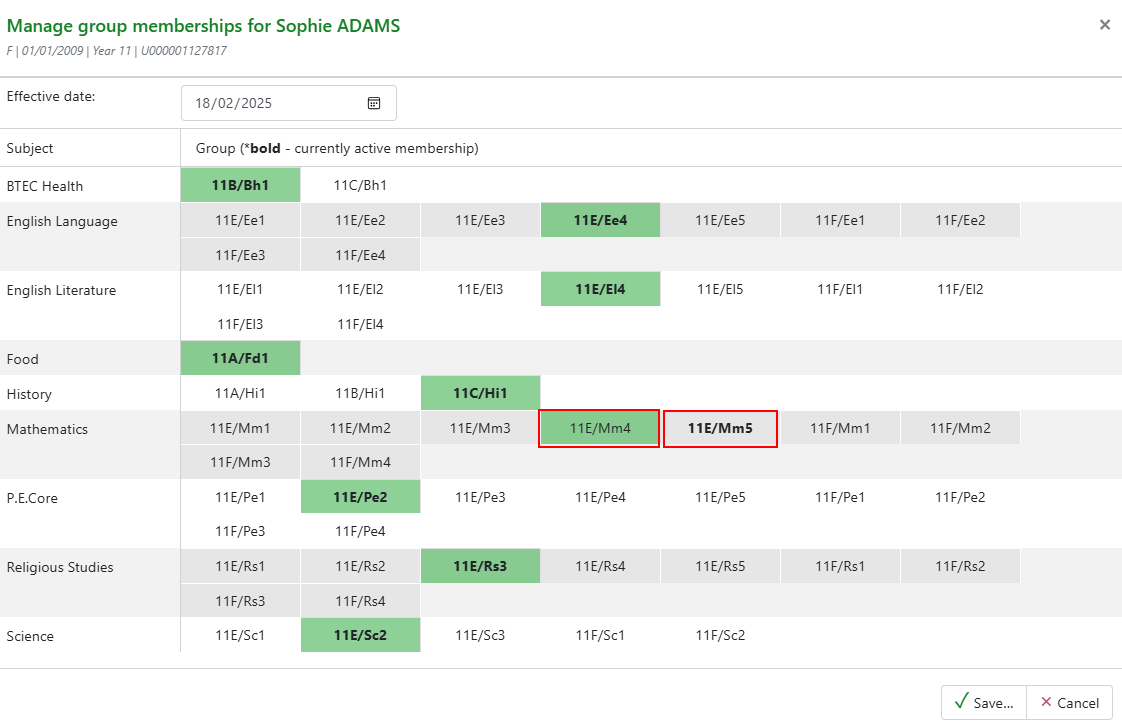Choose History group 11B/Hi1
The width and height of the screenshot is (1122, 722).
(361, 393)
